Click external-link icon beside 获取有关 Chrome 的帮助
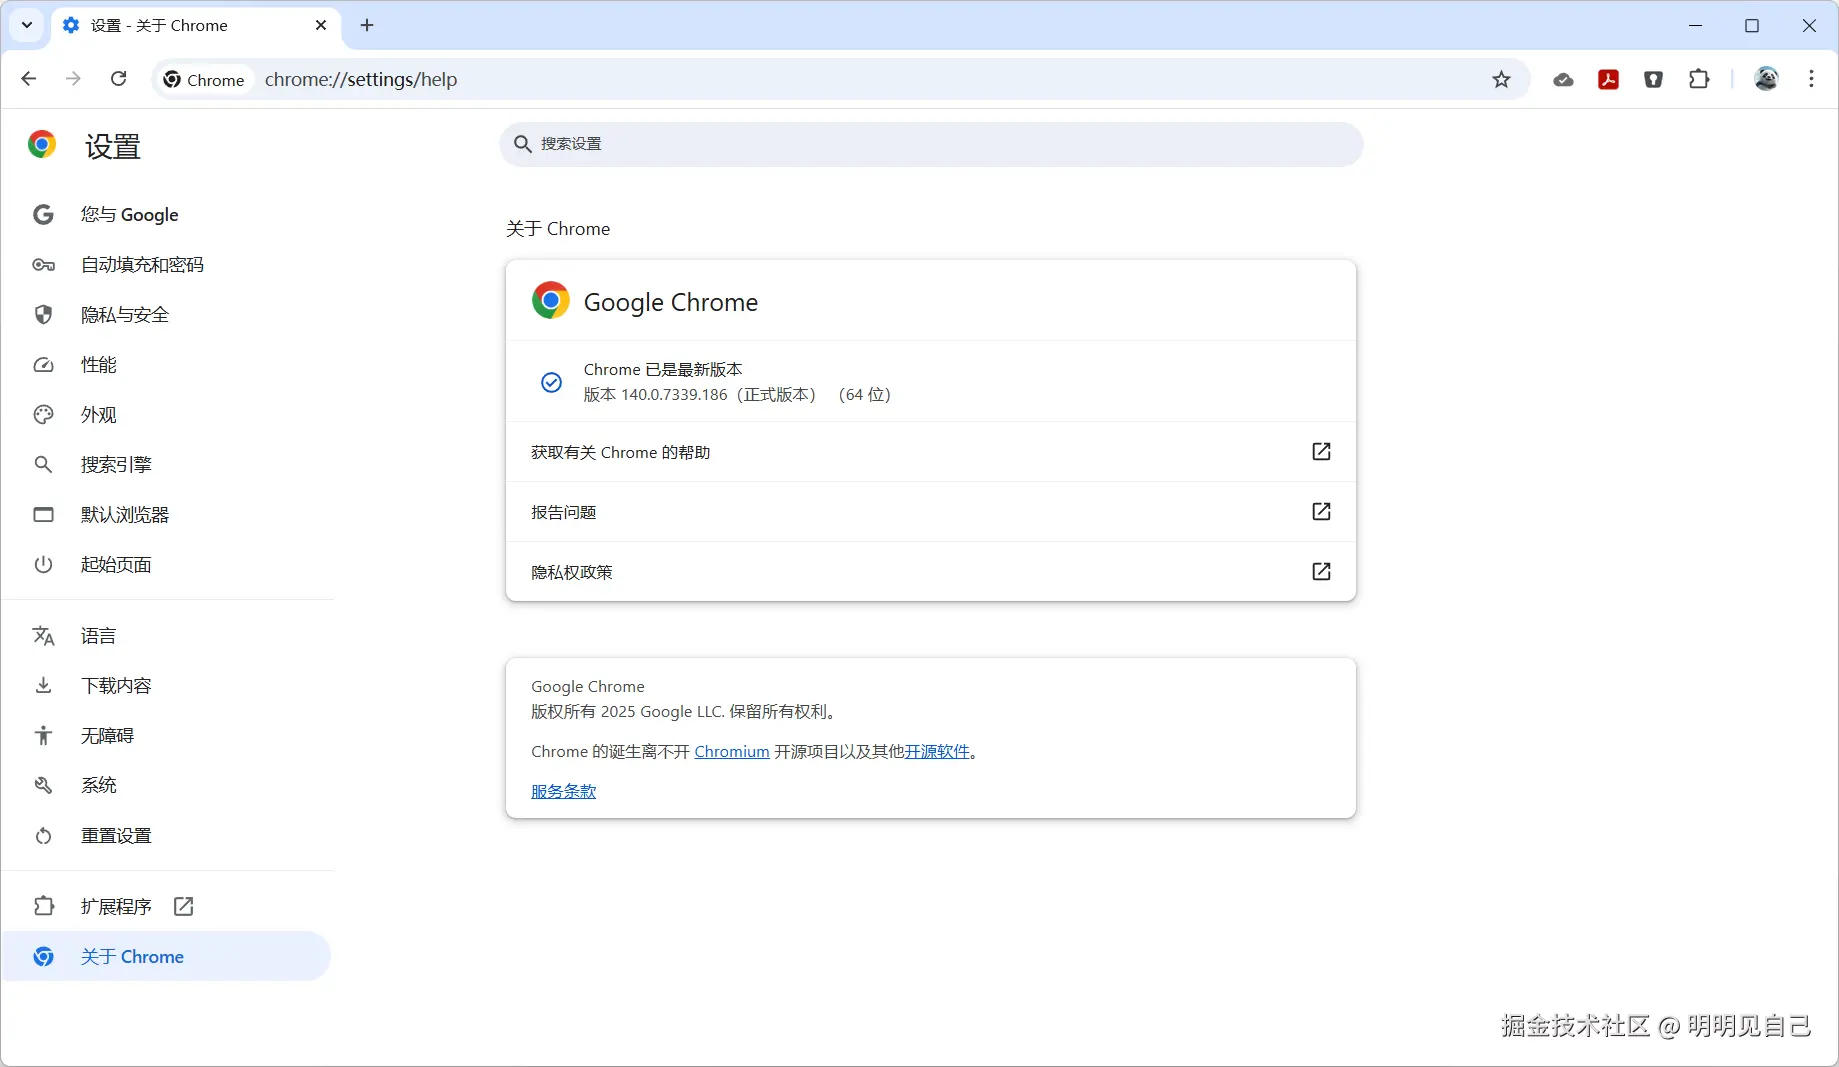This screenshot has height=1067, width=1839. coord(1321,452)
